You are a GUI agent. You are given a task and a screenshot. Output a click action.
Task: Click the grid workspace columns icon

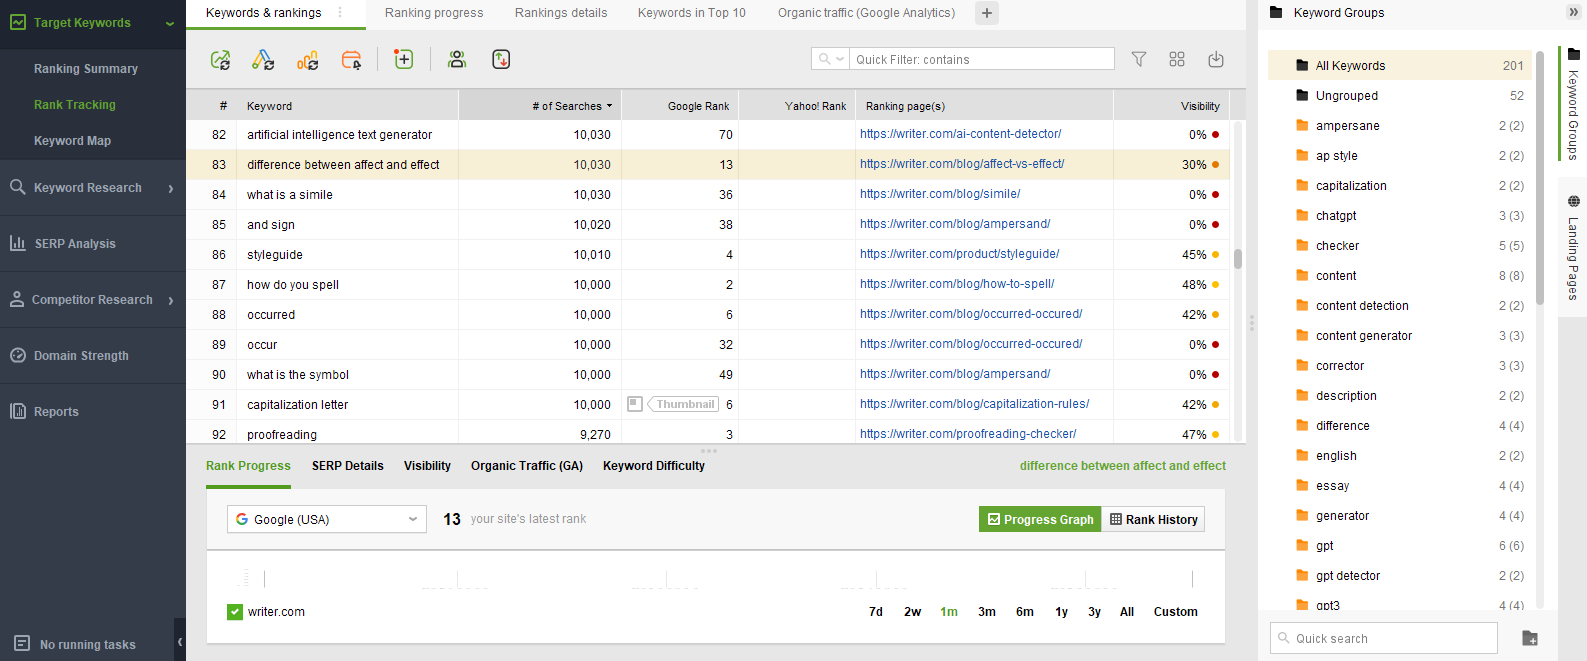(1177, 59)
